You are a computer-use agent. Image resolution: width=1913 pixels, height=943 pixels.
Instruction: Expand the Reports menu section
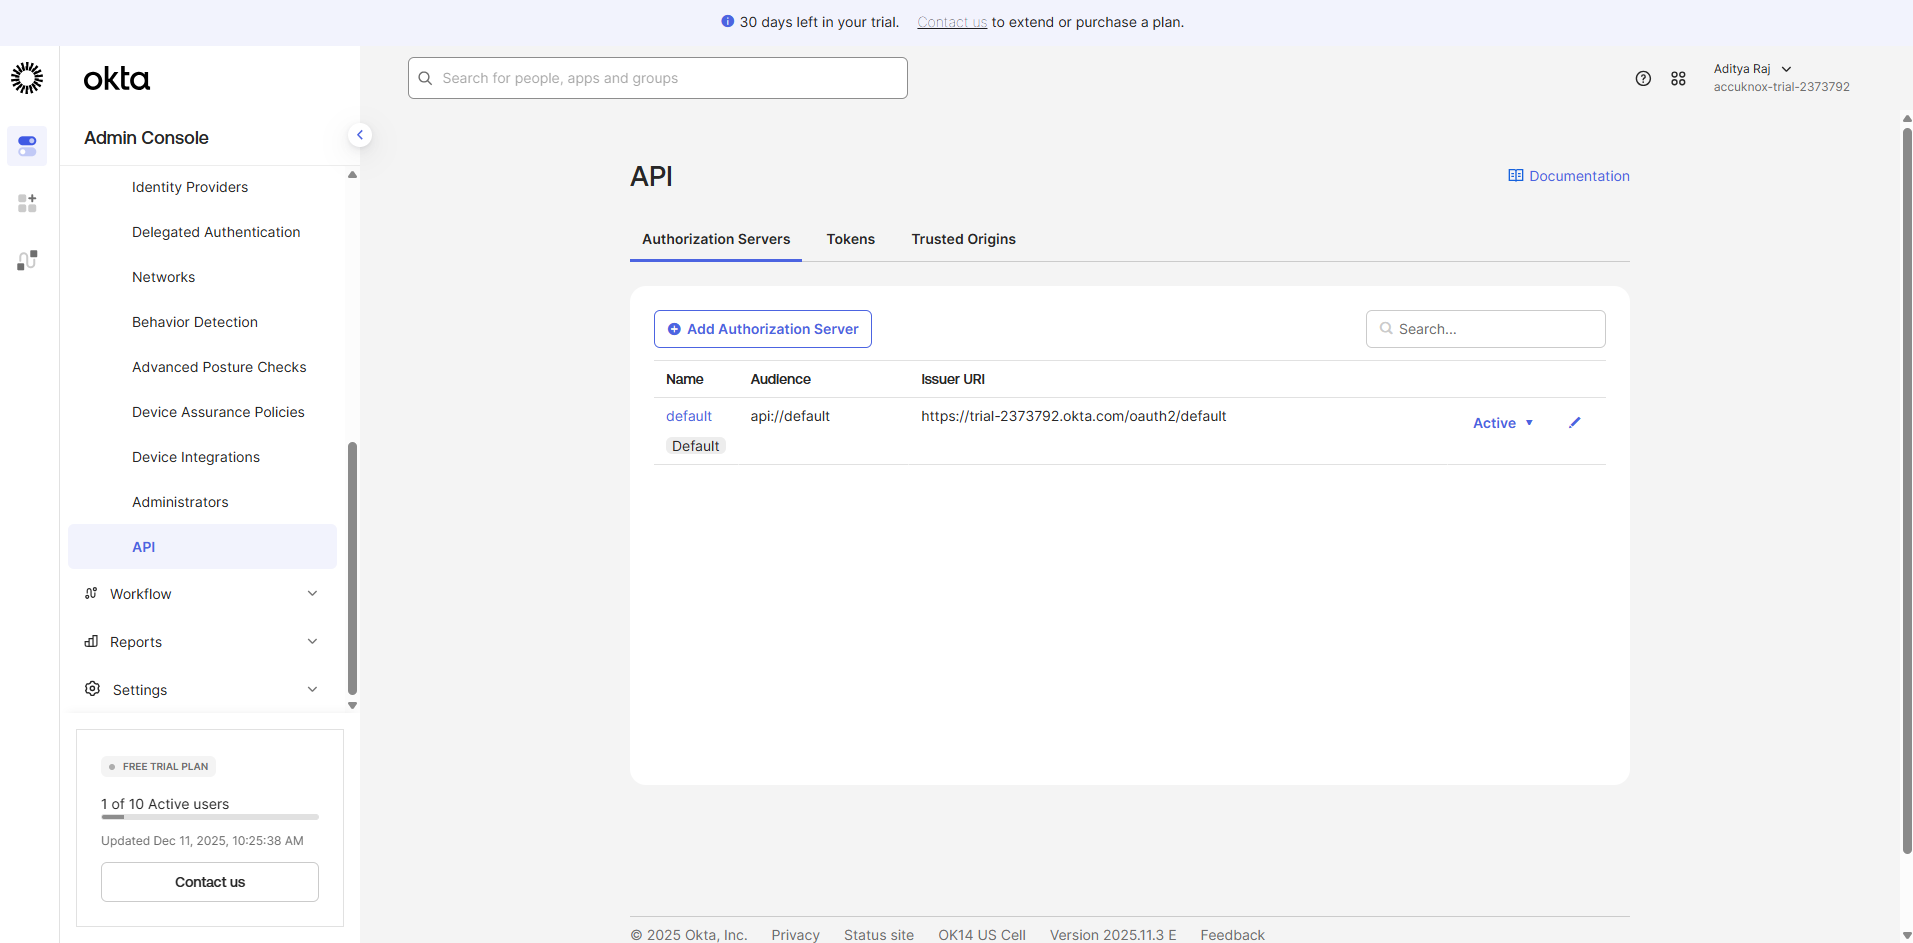[x=202, y=642]
